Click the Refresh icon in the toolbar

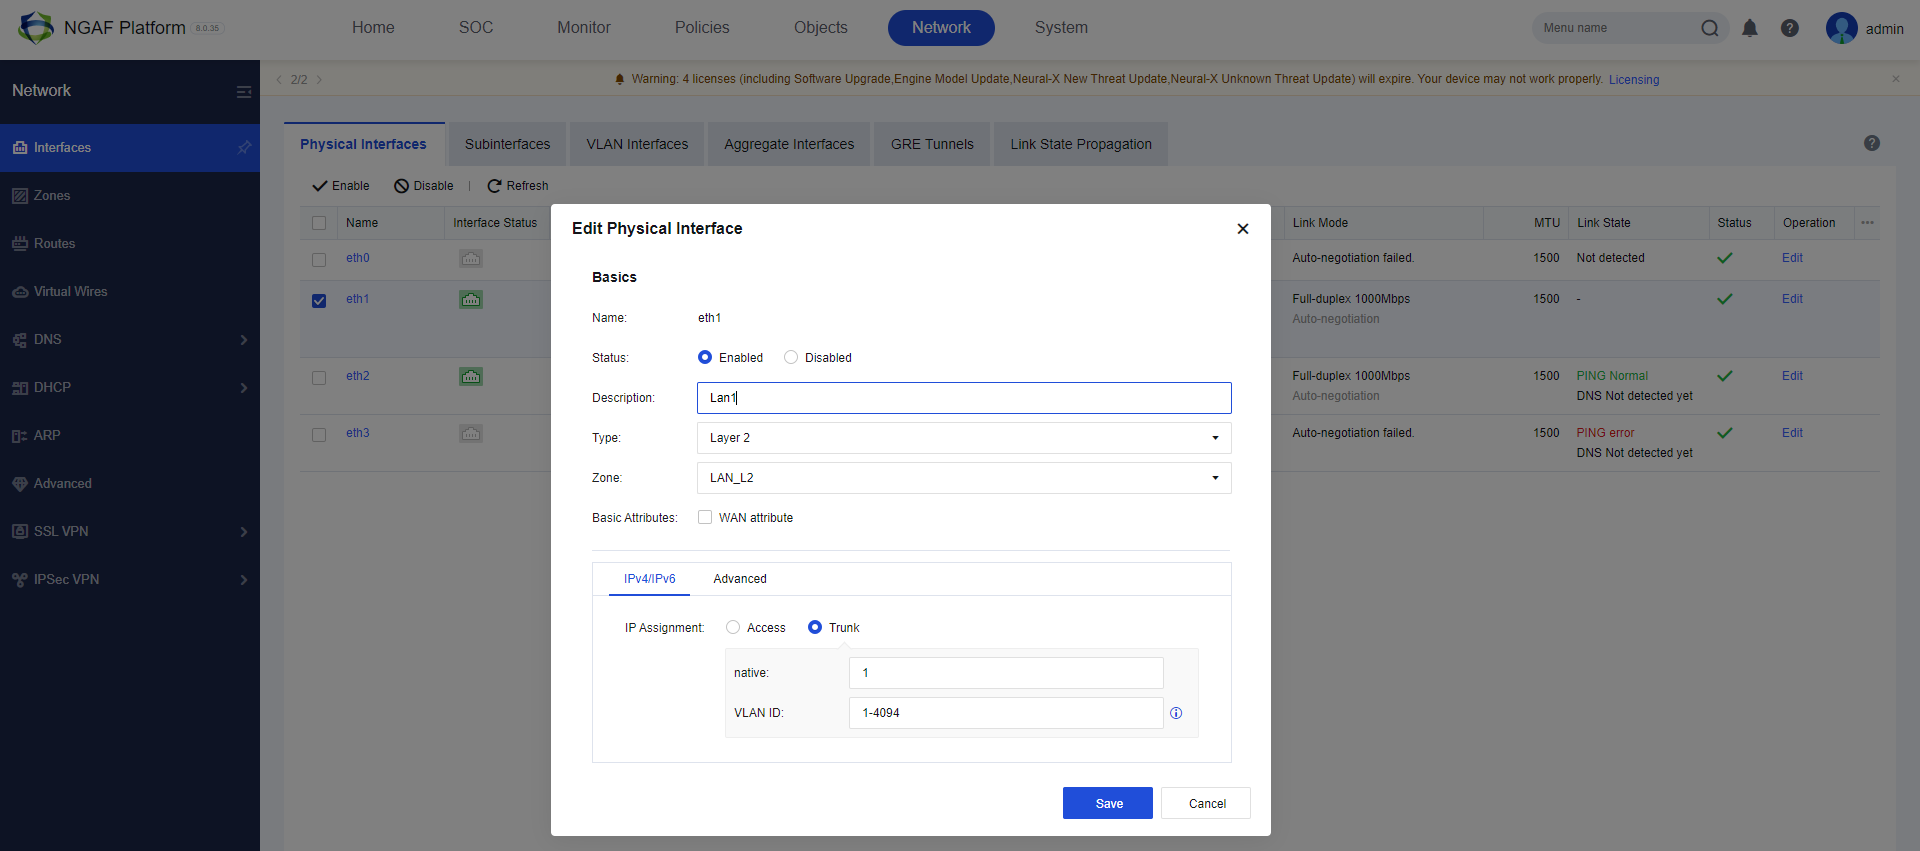(x=494, y=186)
